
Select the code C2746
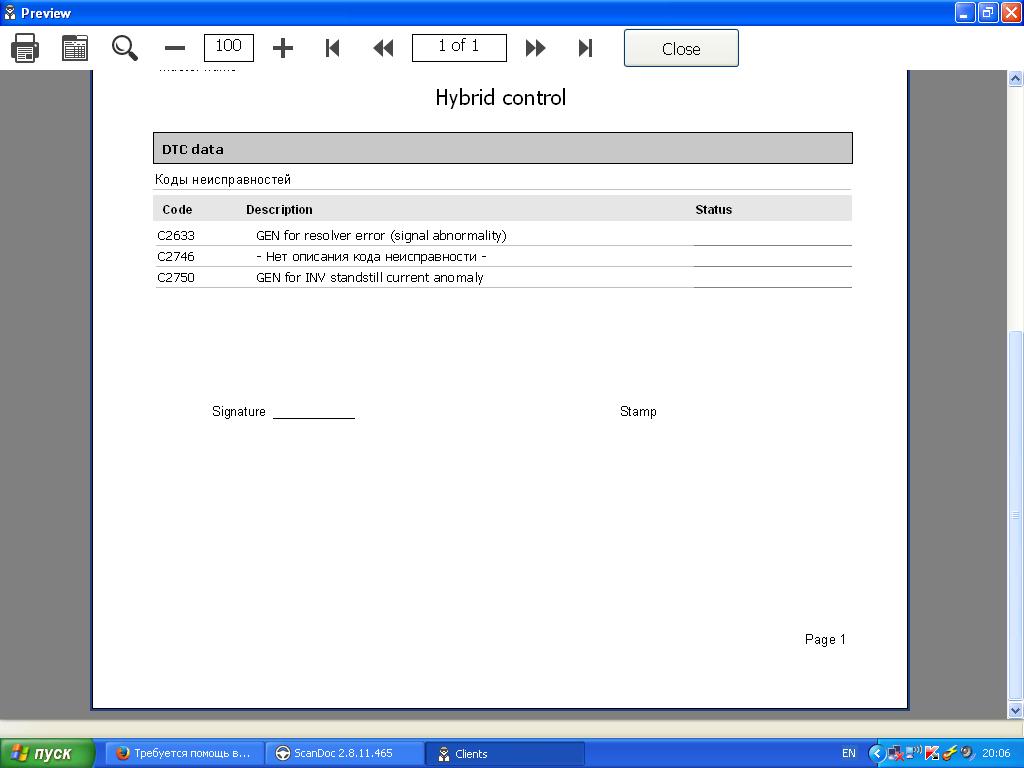(x=176, y=257)
